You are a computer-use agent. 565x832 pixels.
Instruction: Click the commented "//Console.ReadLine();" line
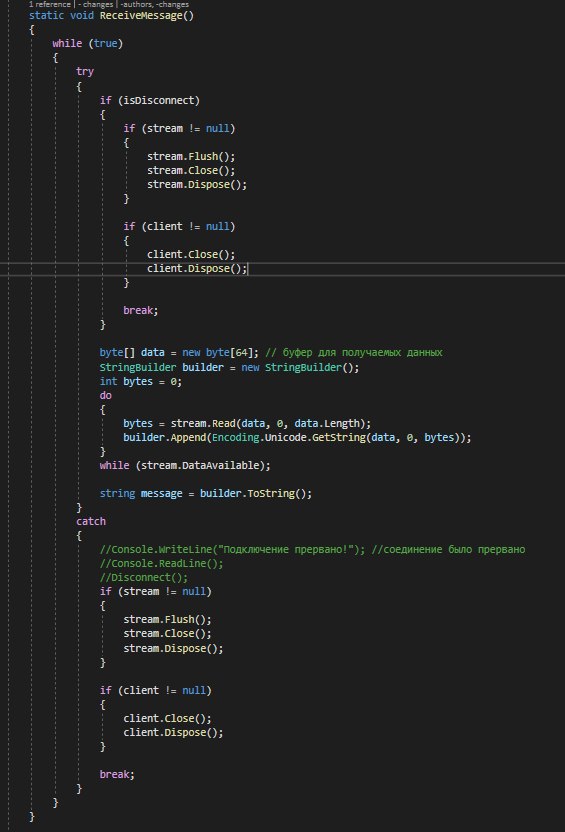coord(162,564)
